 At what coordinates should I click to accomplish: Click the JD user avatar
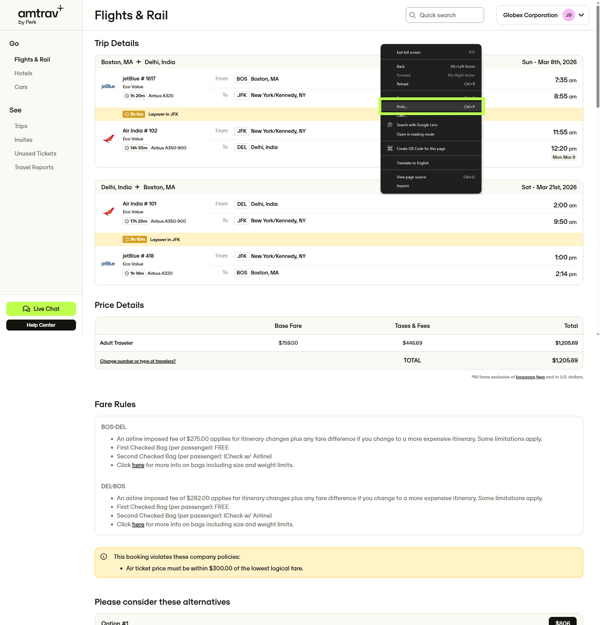tap(569, 15)
